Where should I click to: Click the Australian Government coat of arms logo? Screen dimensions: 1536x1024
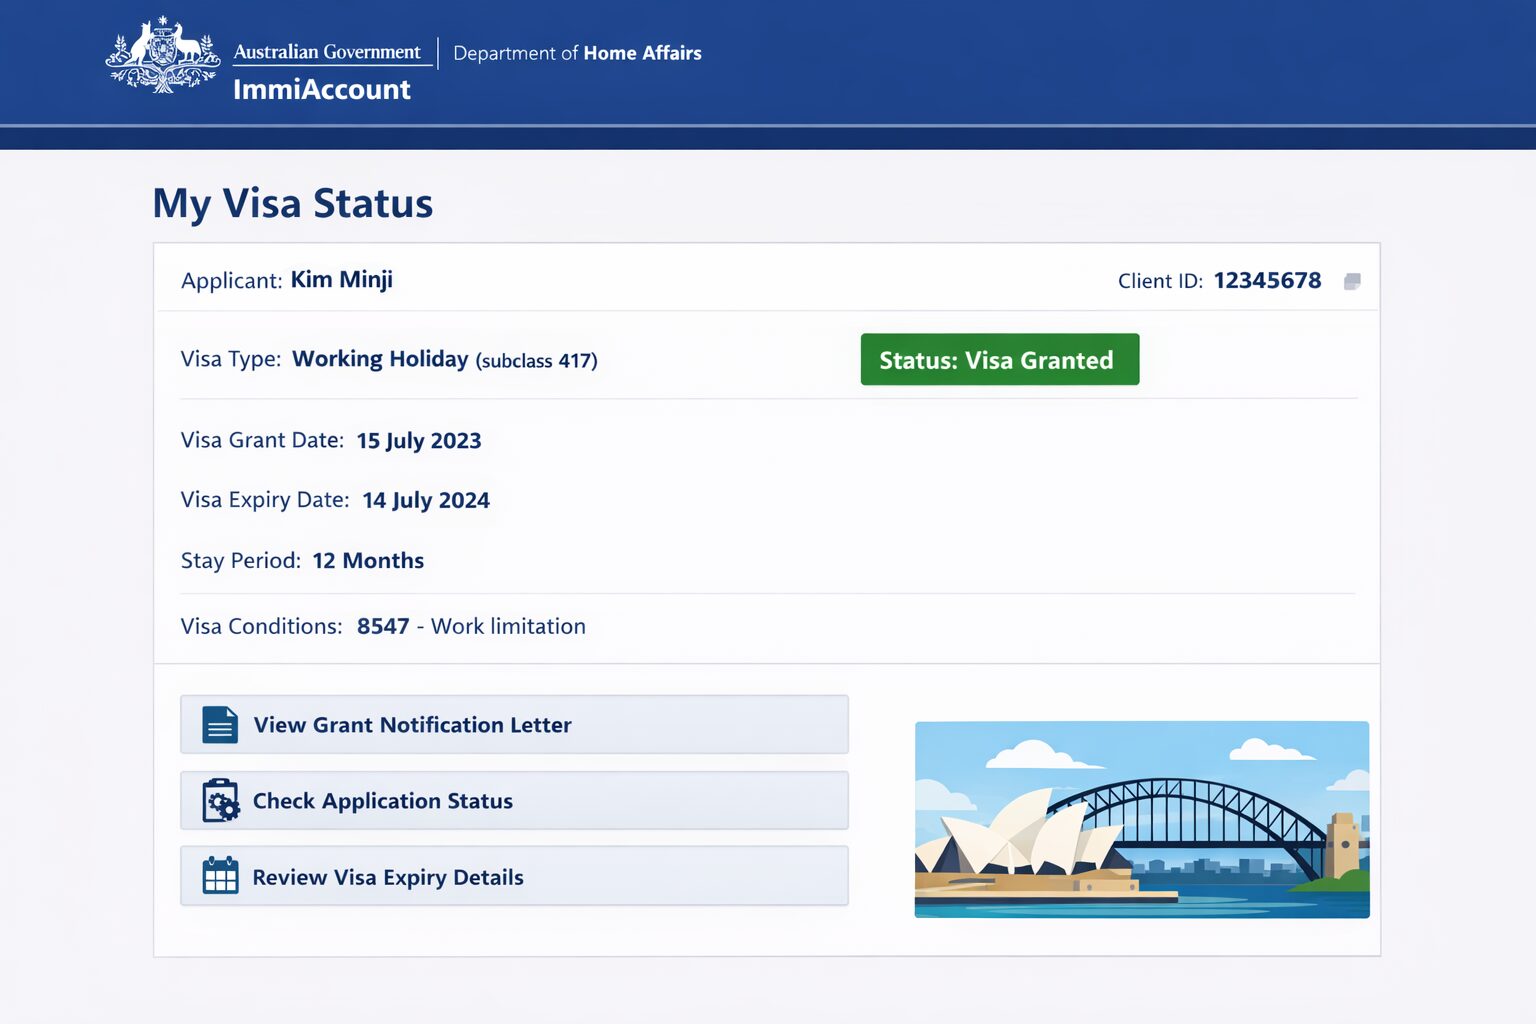[x=163, y=56]
